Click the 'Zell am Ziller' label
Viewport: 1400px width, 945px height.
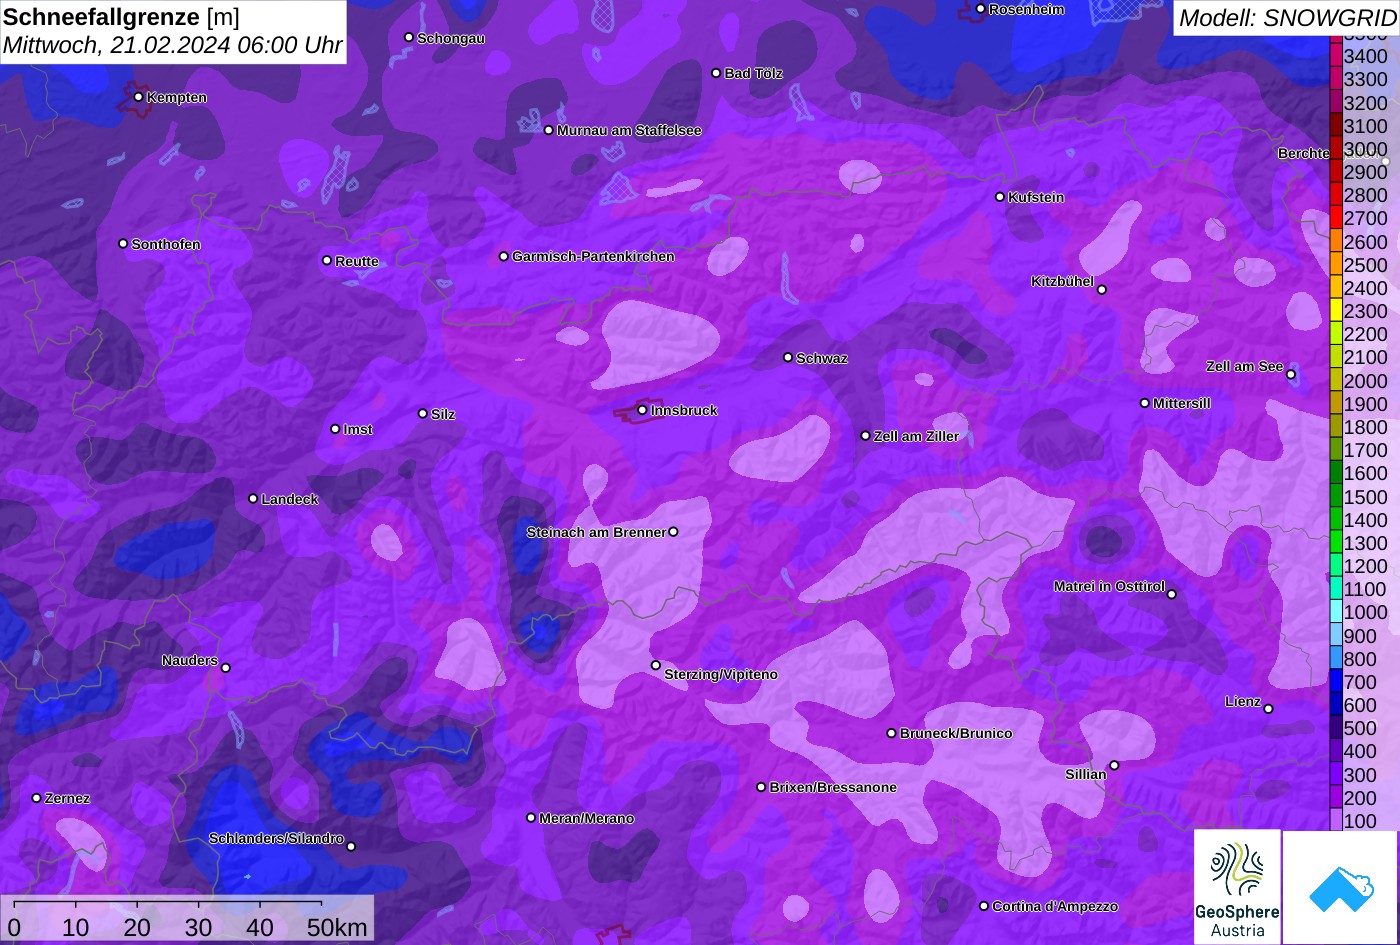(916, 436)
